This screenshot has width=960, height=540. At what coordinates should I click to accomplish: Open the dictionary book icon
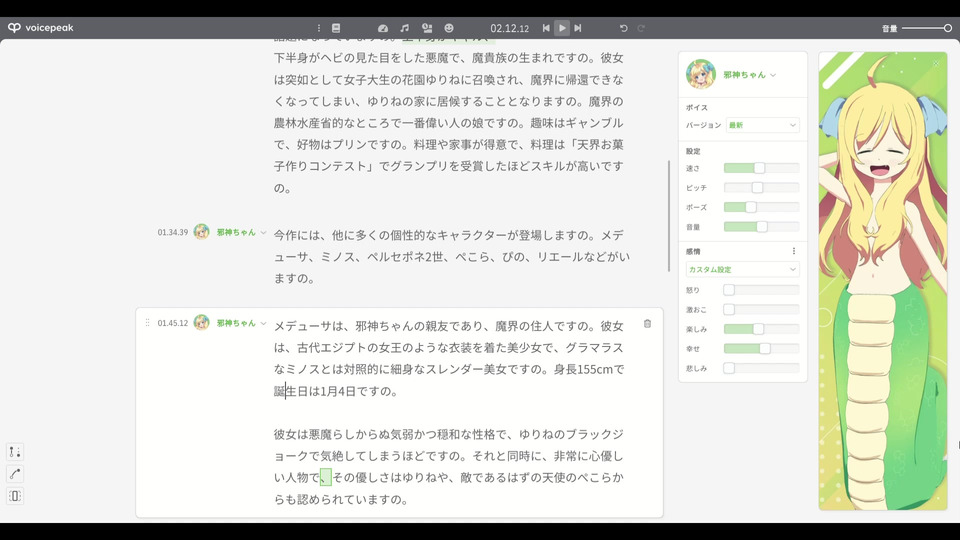pyautogui.click(x=336, y=28)
